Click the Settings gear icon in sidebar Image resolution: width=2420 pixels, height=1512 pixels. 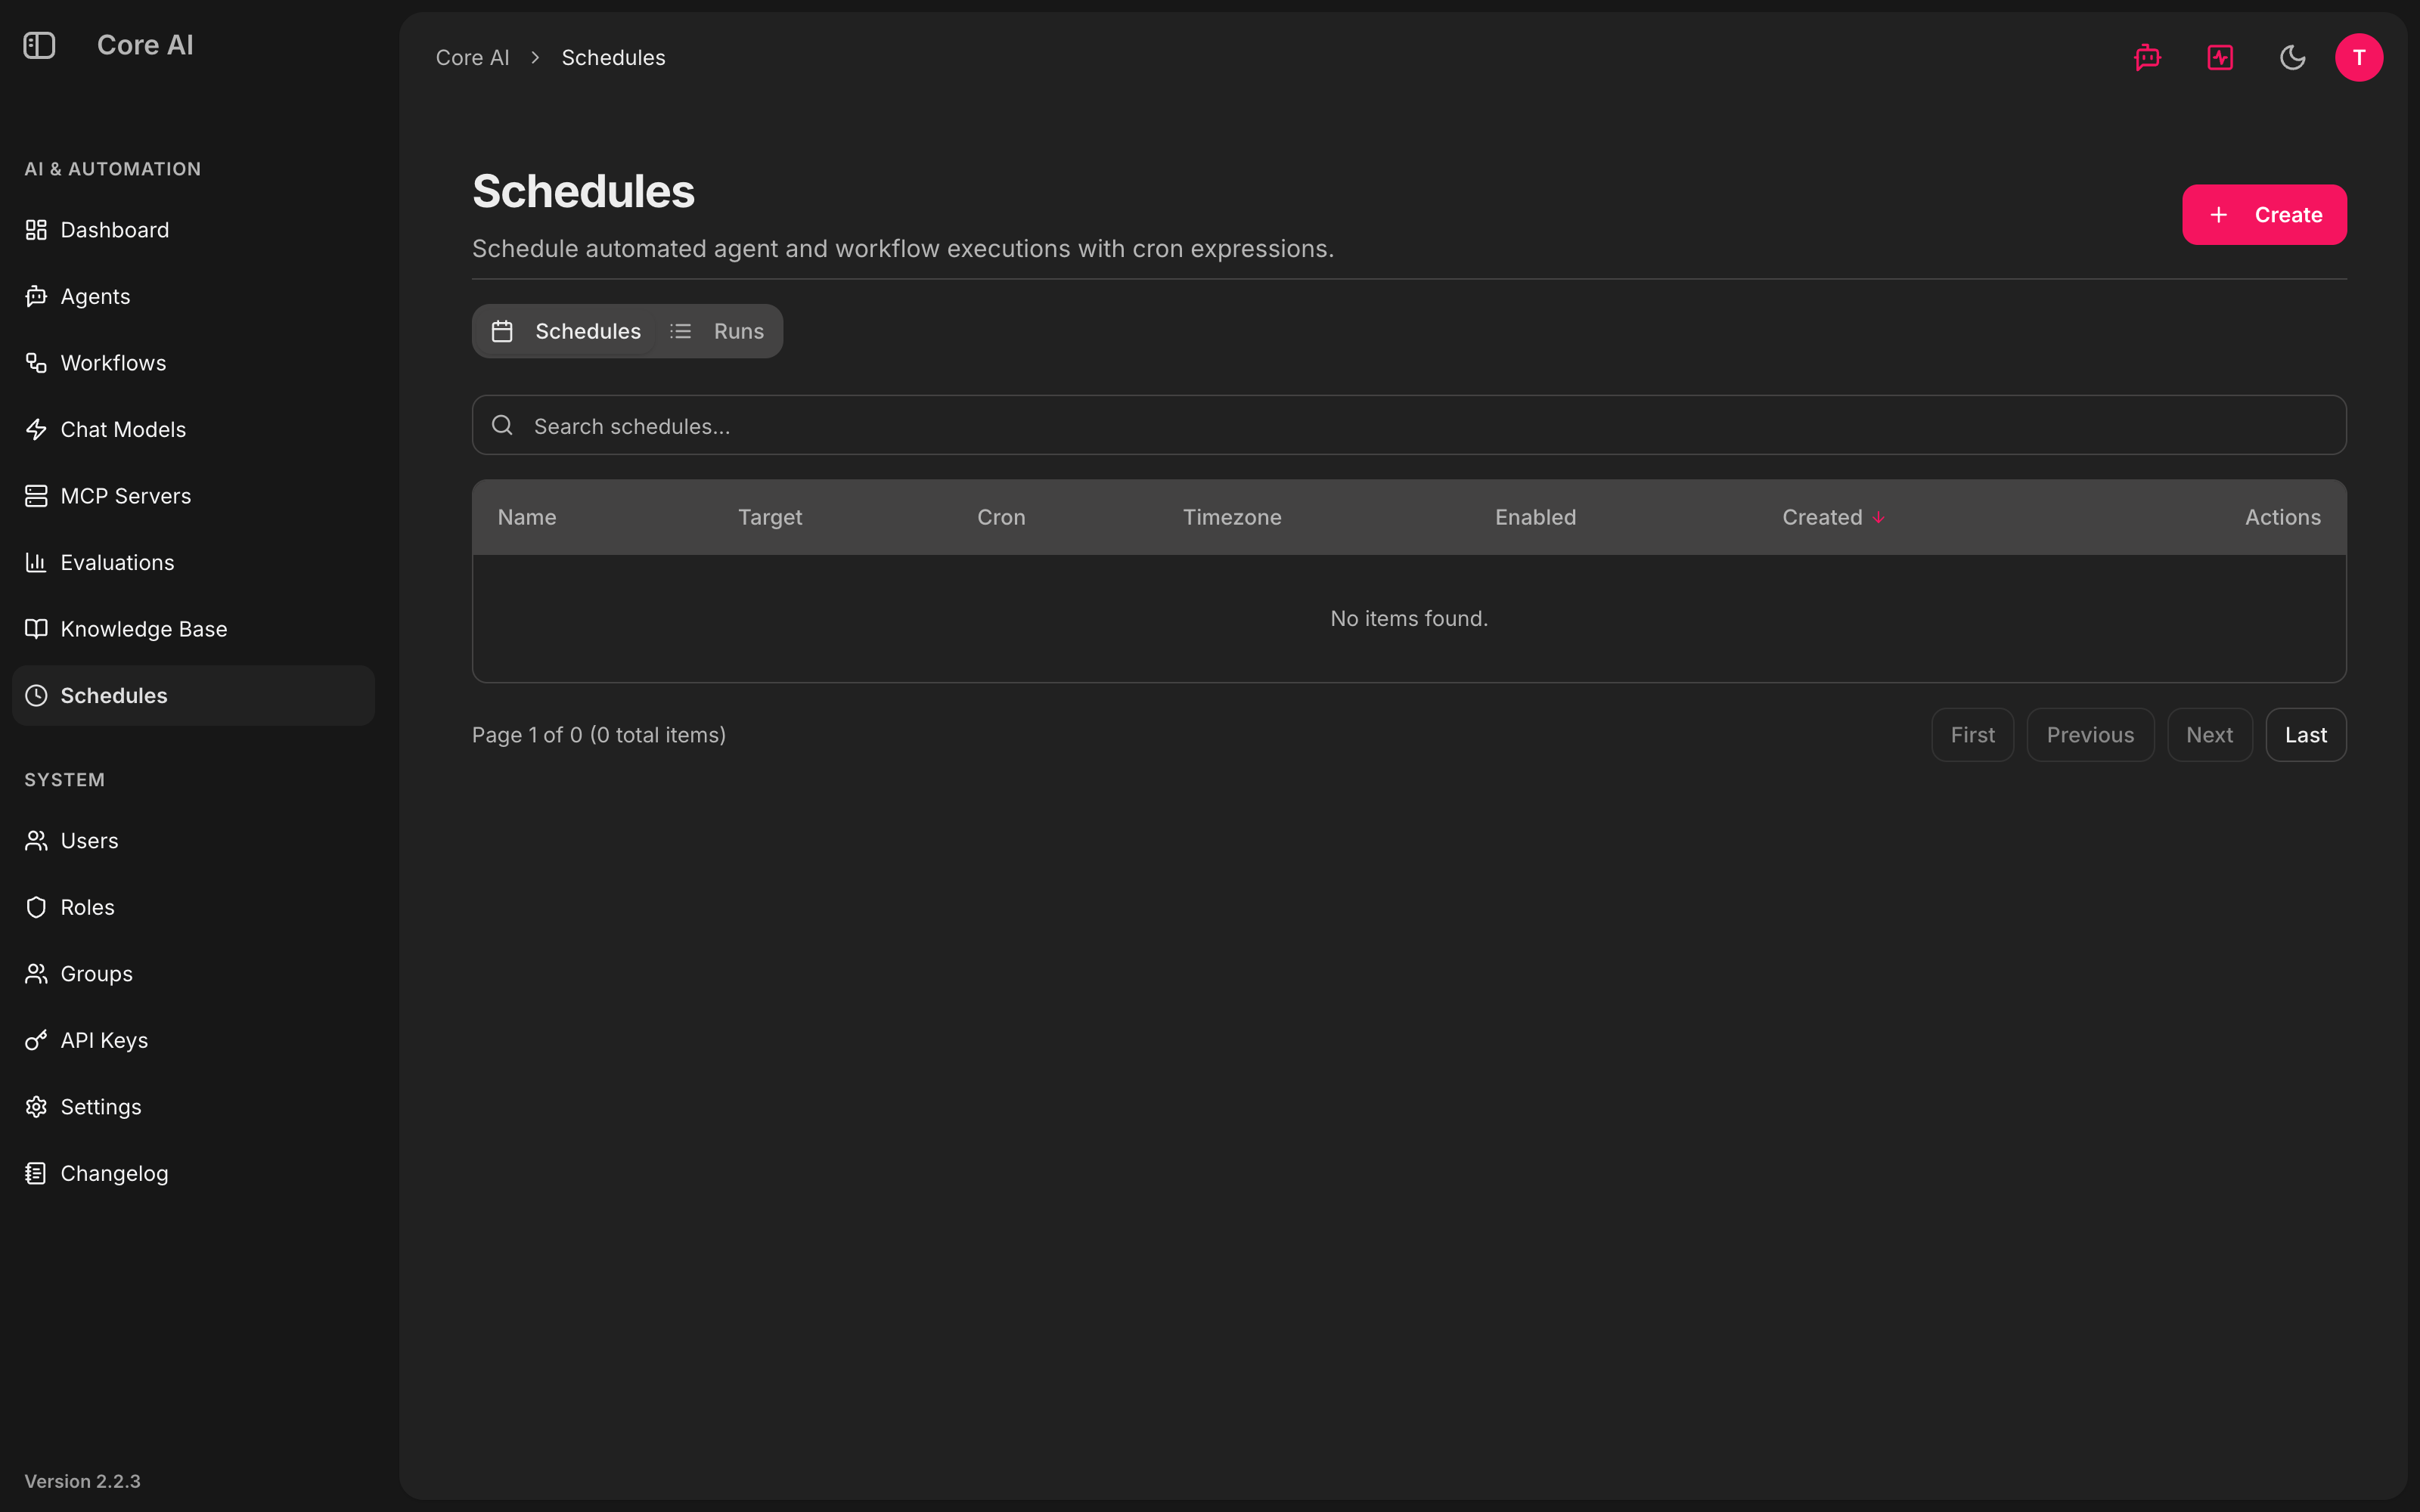(36, 1107)
